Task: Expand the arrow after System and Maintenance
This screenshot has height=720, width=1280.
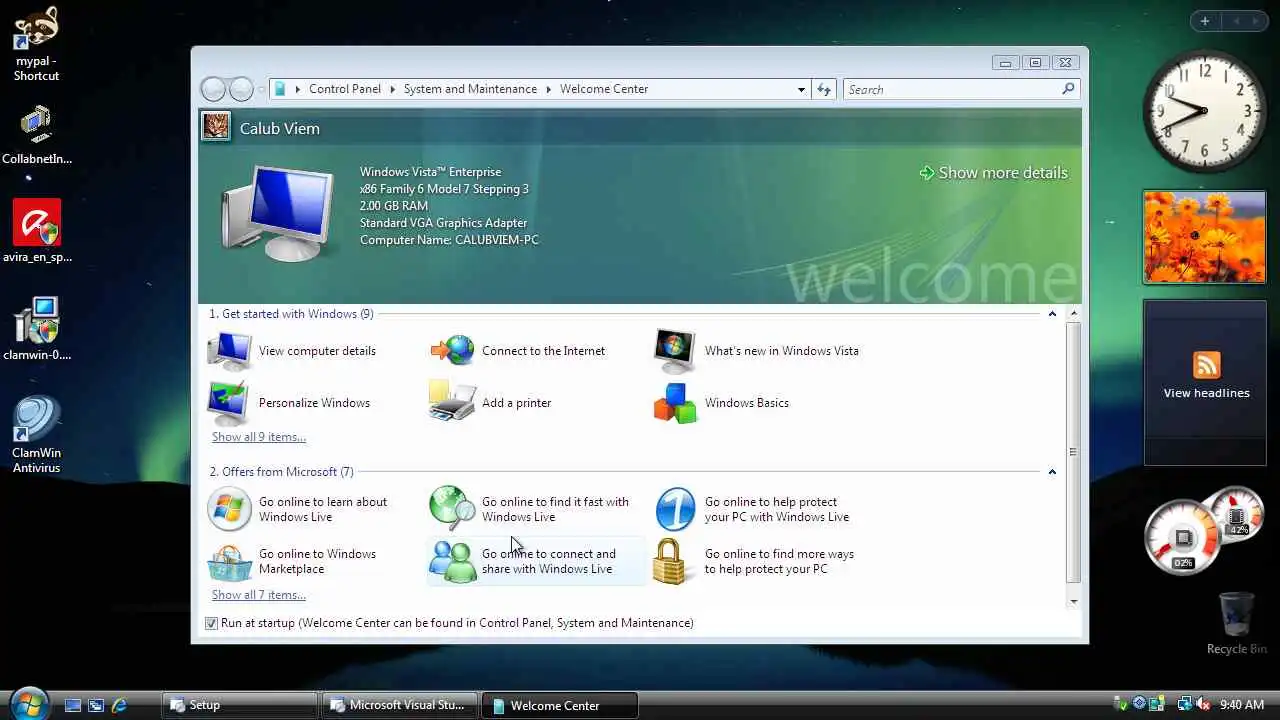Action: tap(548, 89)
